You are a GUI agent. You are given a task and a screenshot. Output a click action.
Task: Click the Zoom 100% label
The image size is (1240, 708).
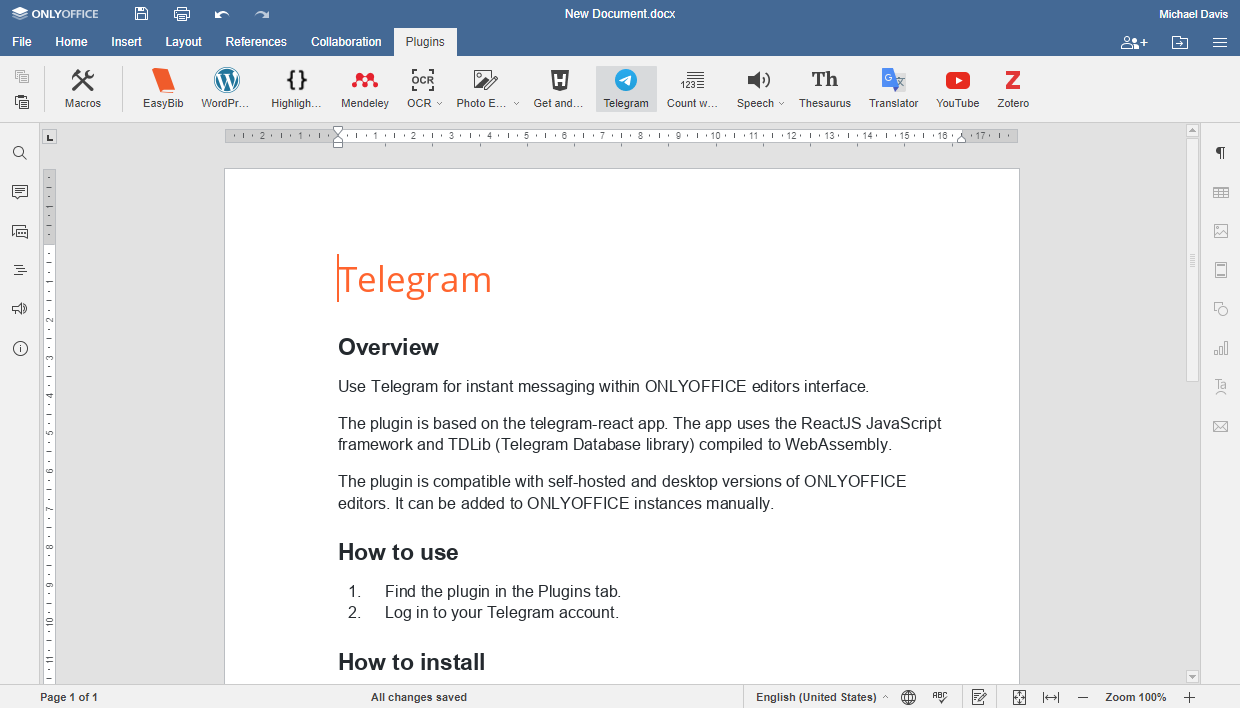click(1136, 697)
